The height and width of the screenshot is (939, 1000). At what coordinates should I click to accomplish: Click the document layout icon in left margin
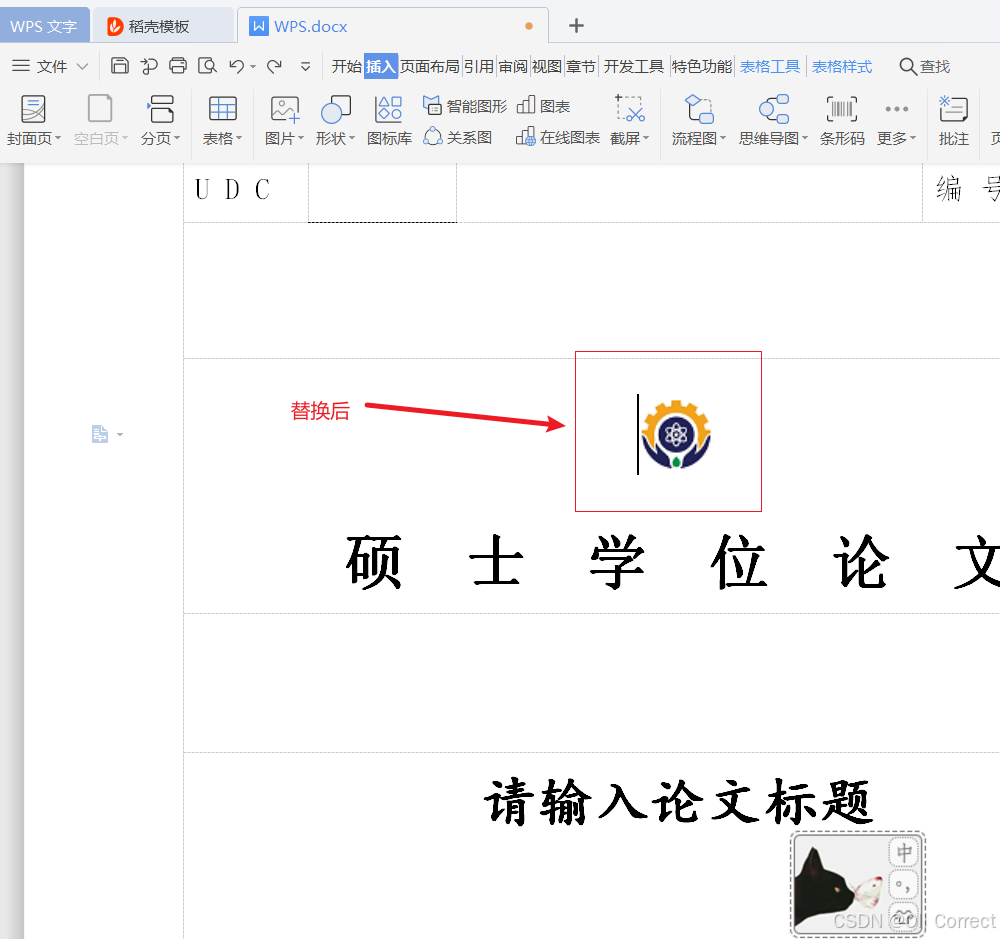coord(99,434)
